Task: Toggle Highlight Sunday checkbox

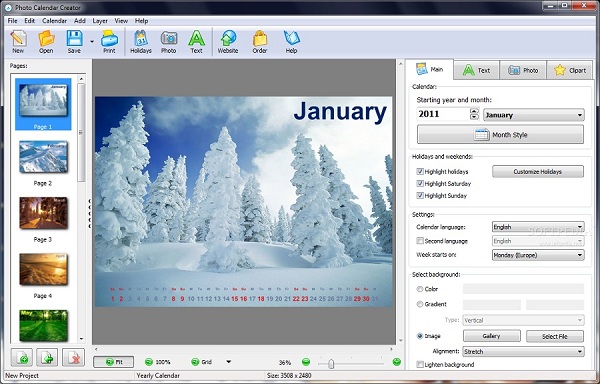Action: click(x=420, y=195)
